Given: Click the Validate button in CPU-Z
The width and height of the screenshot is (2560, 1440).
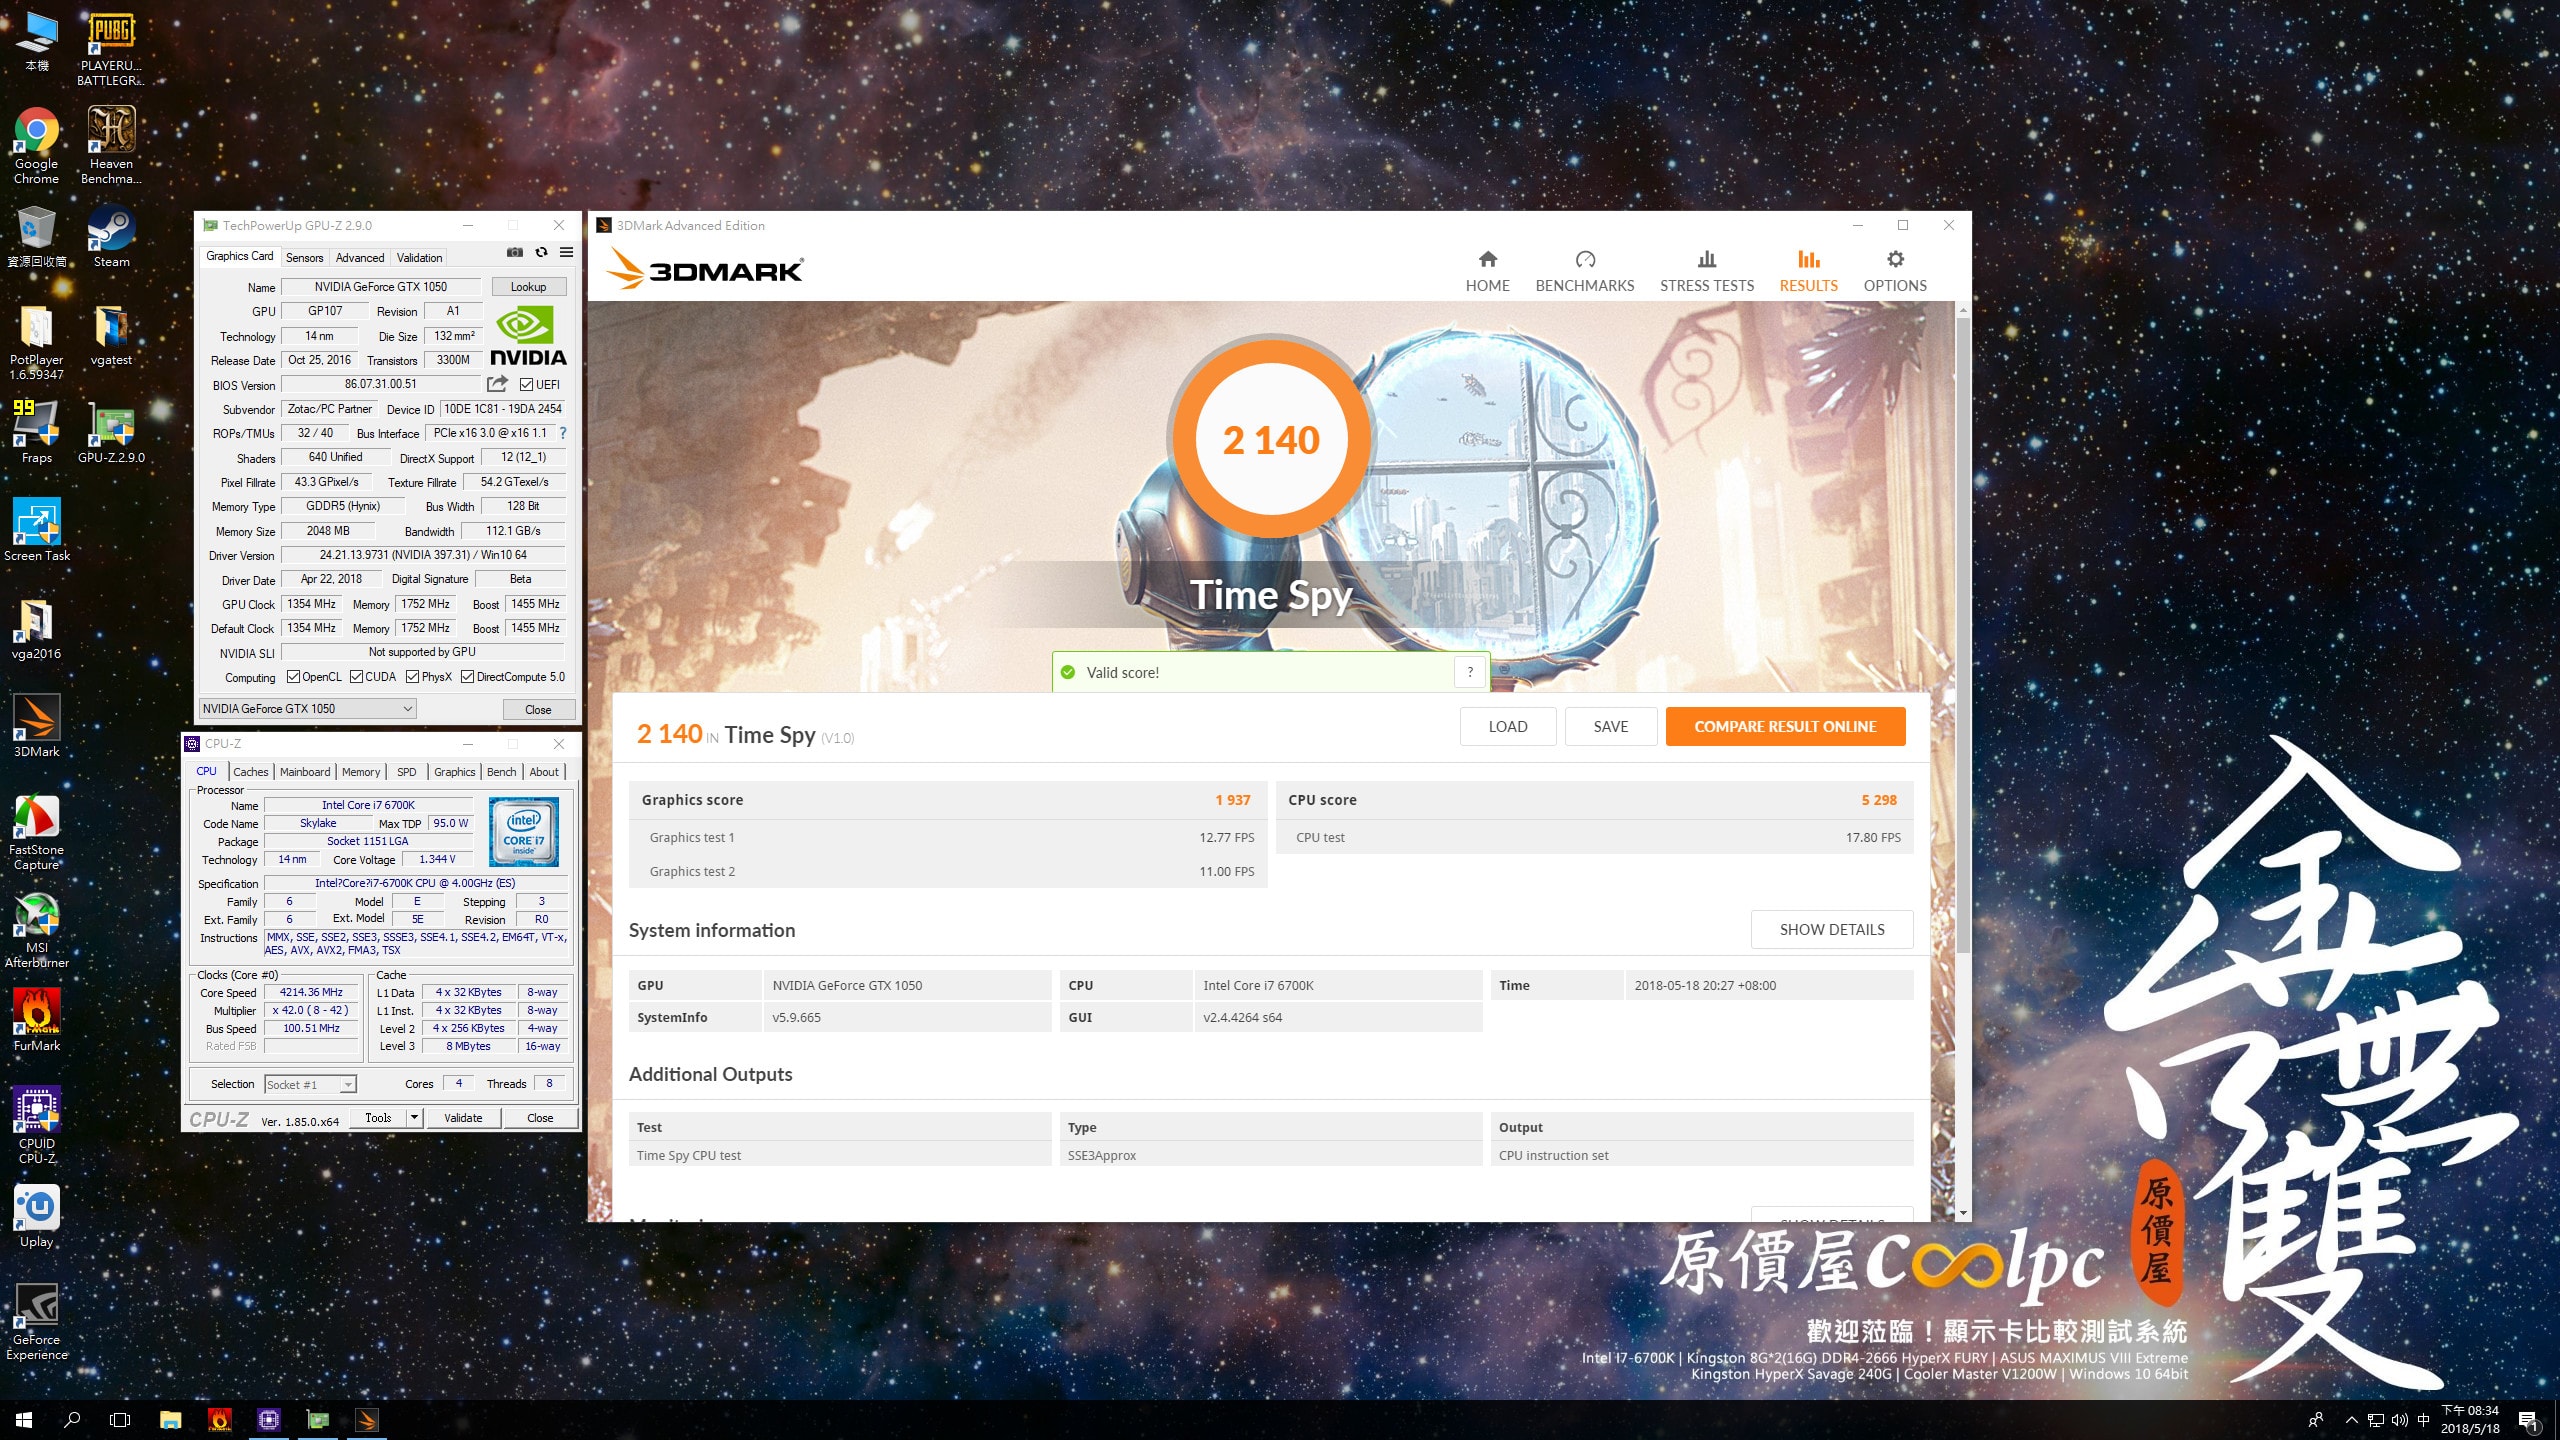Looking at the screenshot, I should click(x=463, y=1118).
